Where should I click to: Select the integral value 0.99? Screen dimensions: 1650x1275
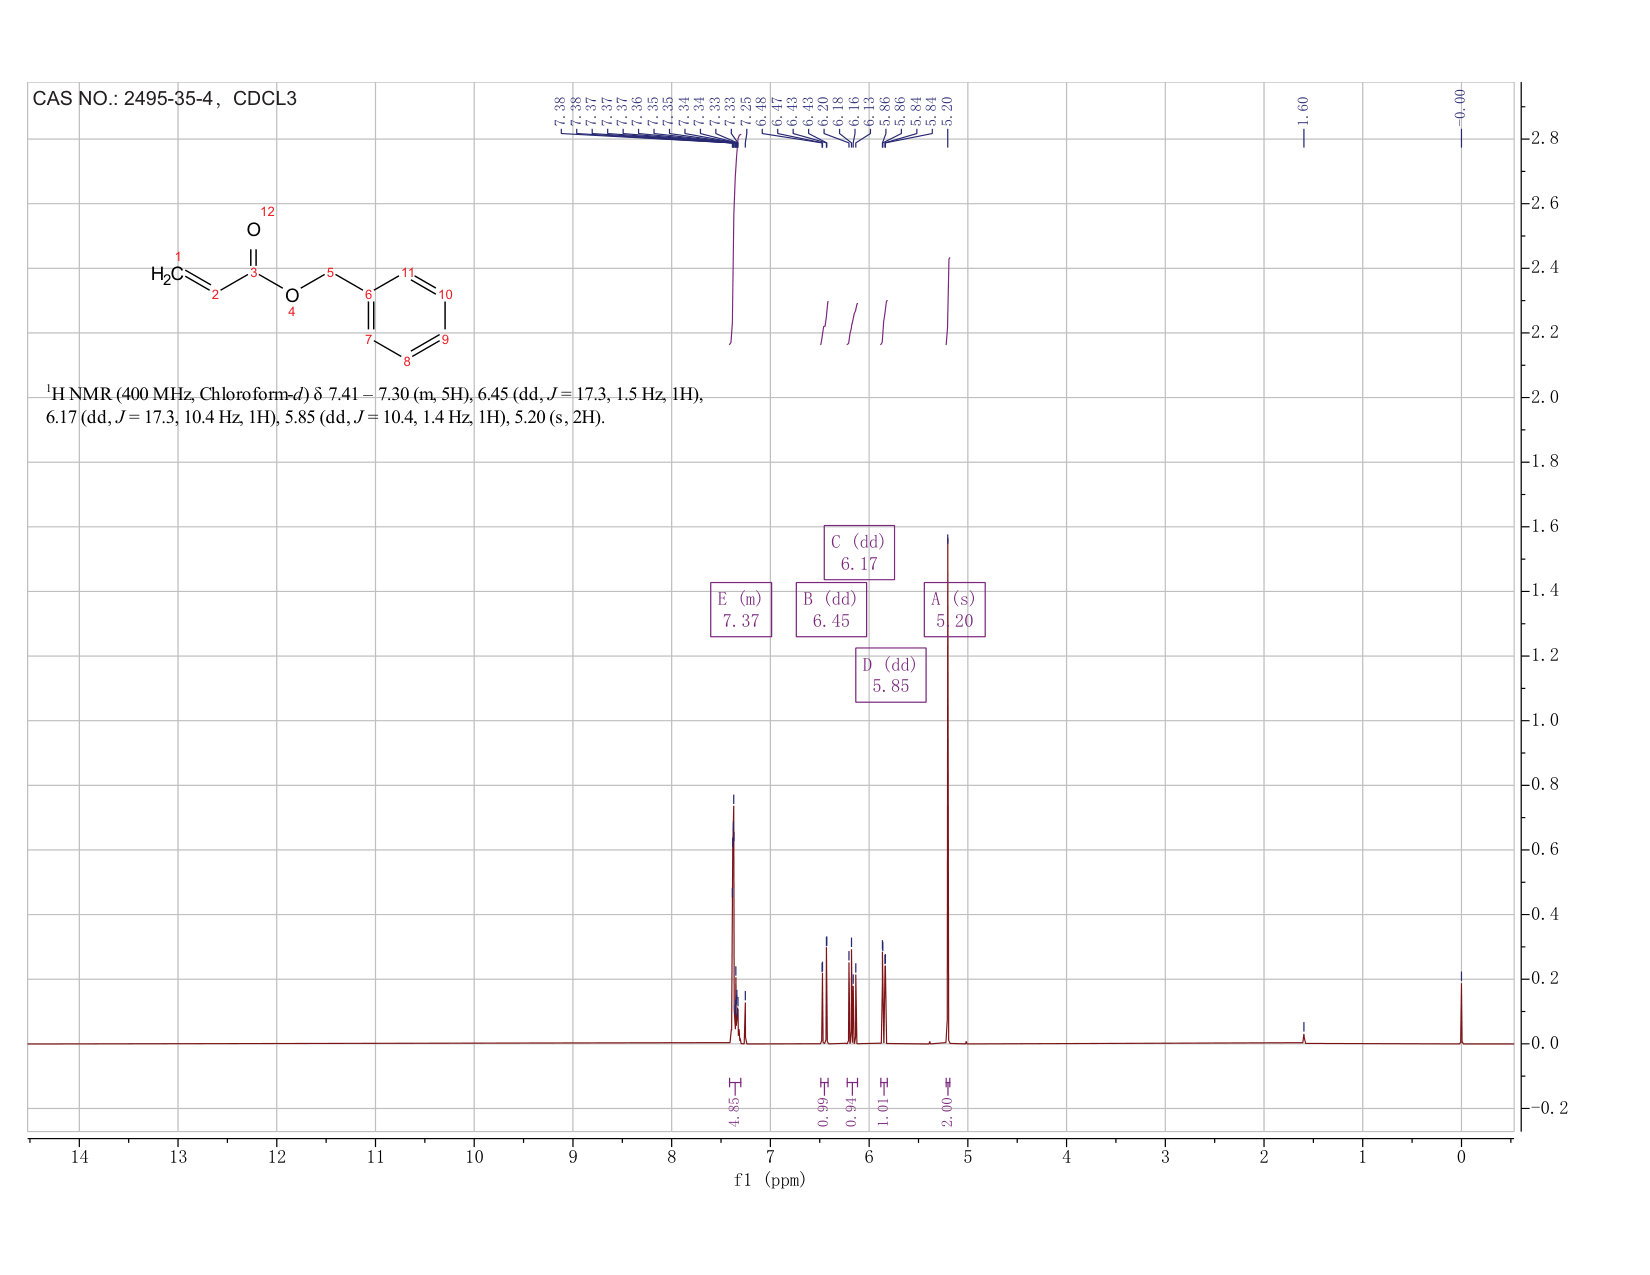tap(823, 1111)
